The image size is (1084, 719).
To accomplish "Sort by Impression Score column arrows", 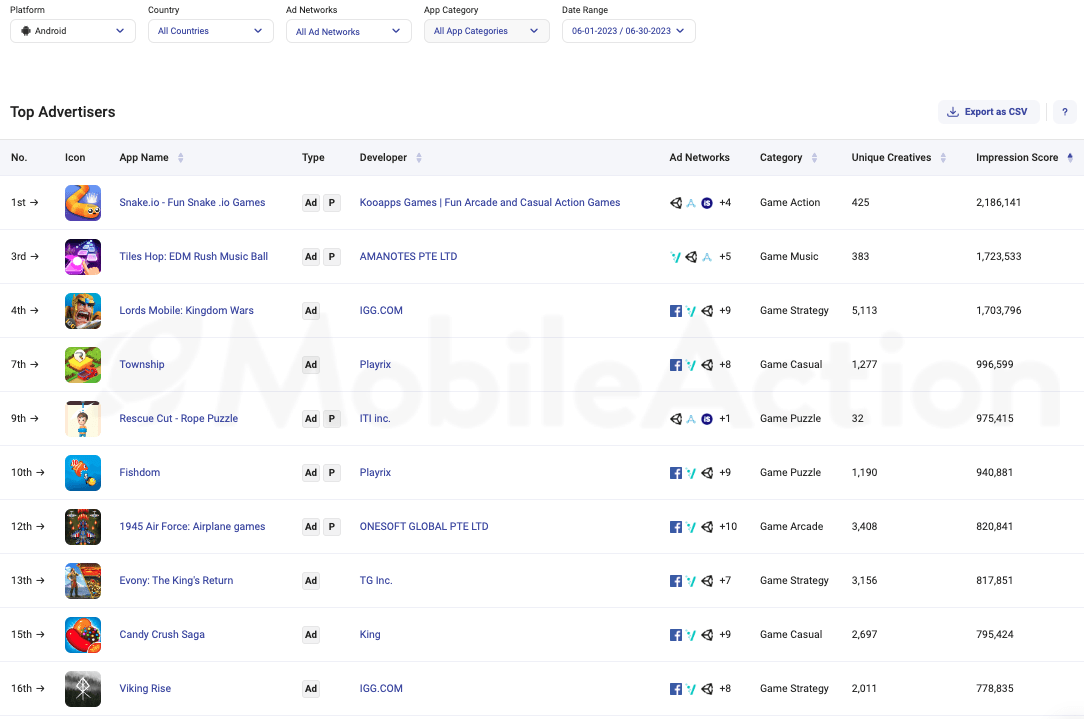I will click(1070, 158).
